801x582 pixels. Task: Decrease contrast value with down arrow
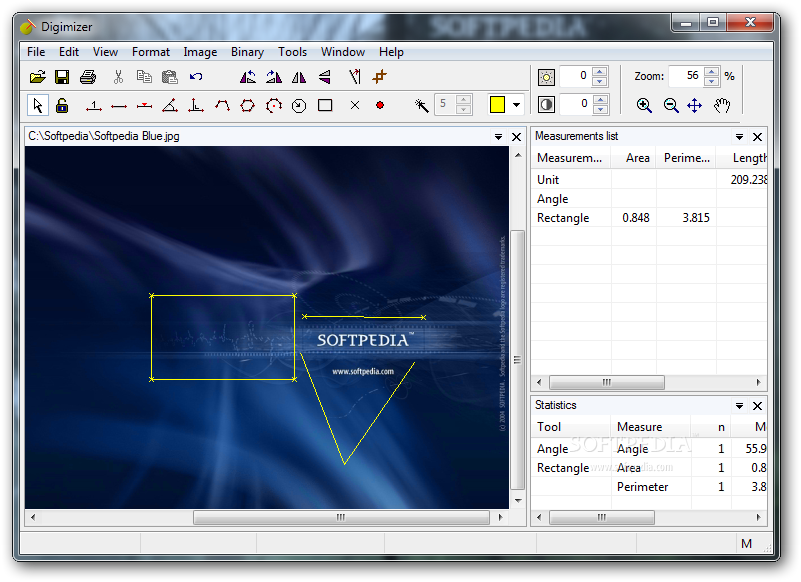click(x=600, y=109)
